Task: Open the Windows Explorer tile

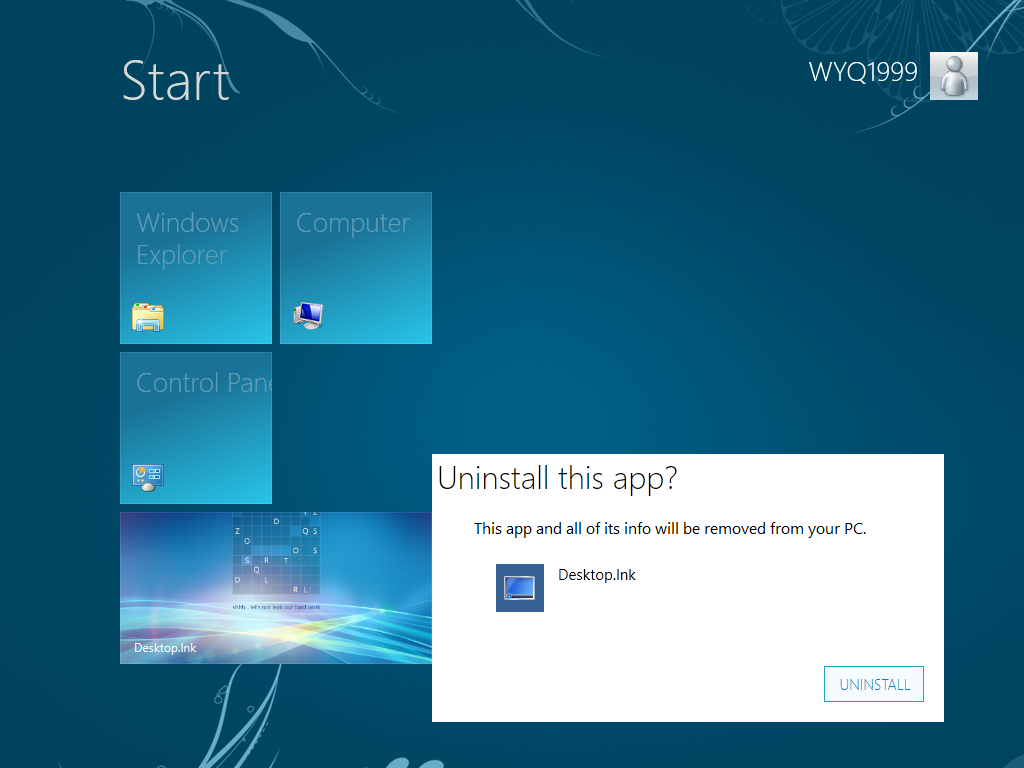Action: point(196,268)
